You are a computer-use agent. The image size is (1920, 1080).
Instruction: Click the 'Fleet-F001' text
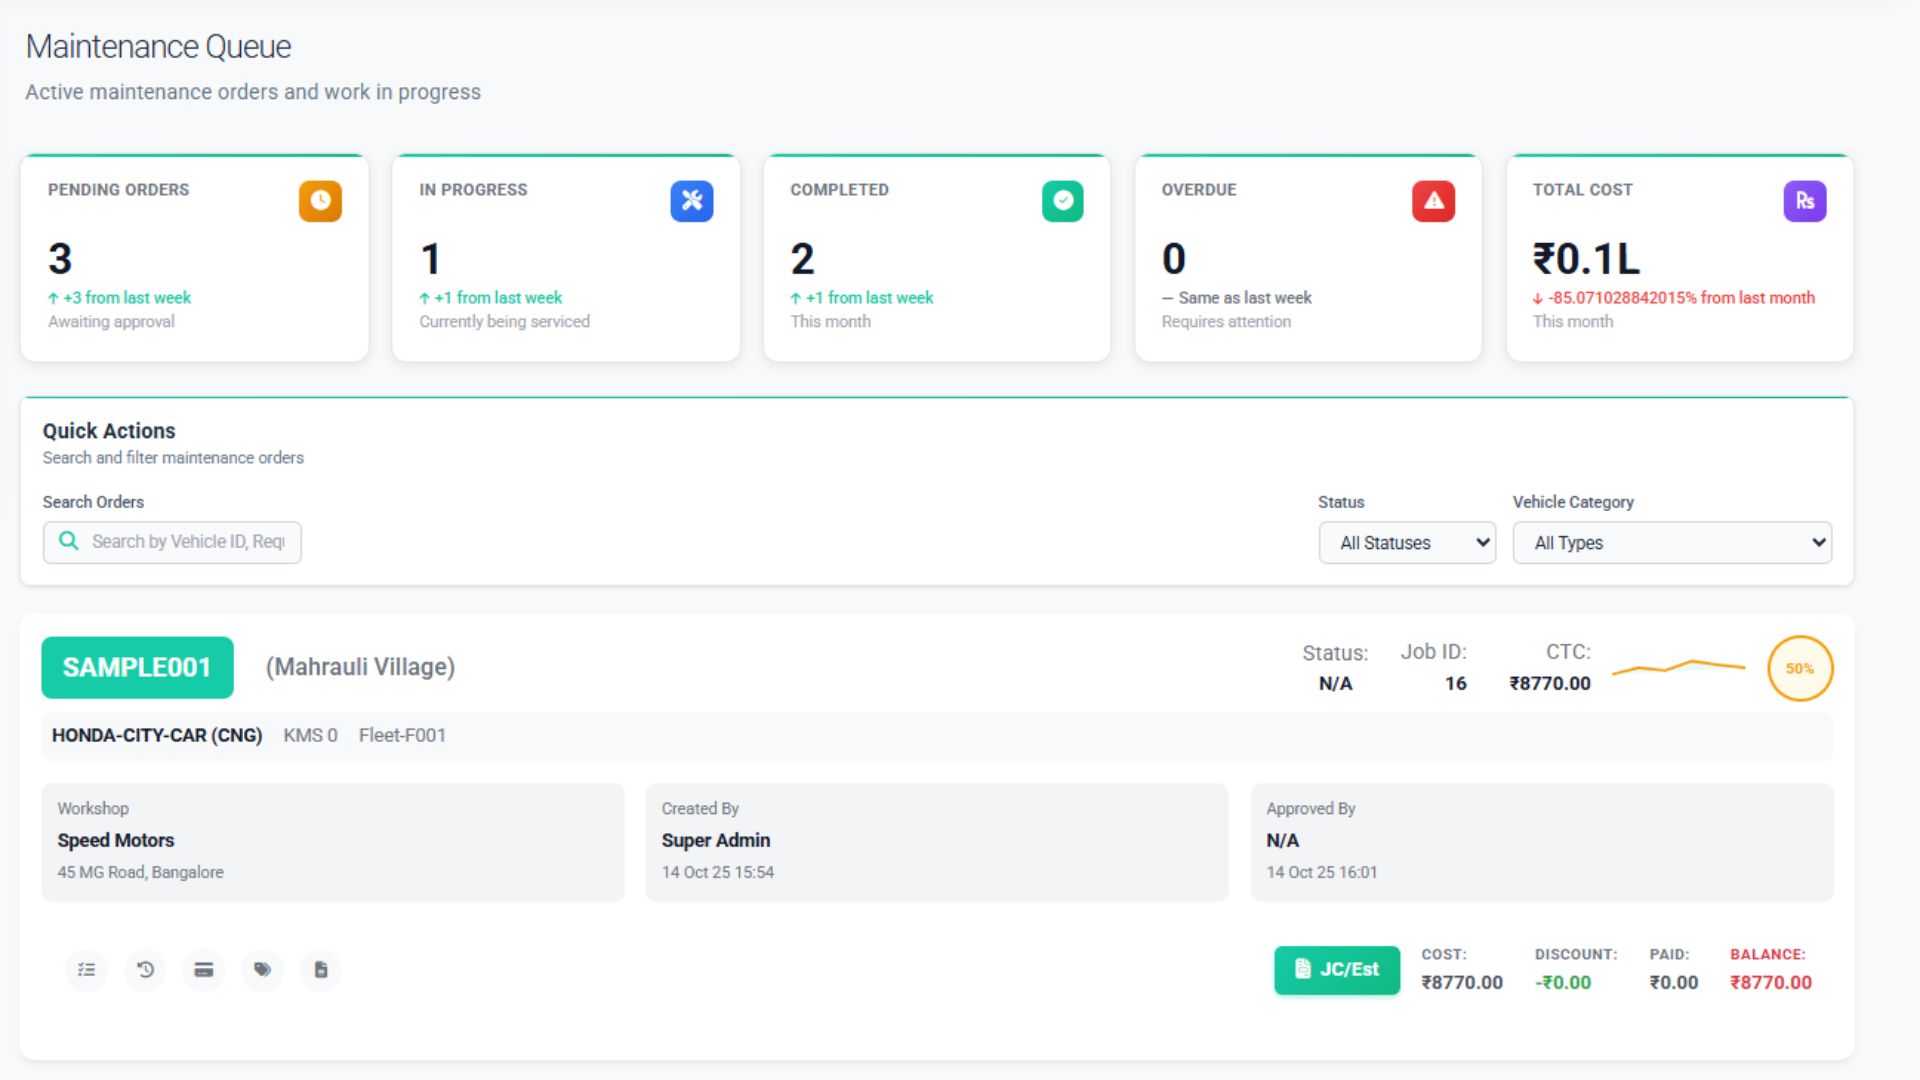pos(402,735)
